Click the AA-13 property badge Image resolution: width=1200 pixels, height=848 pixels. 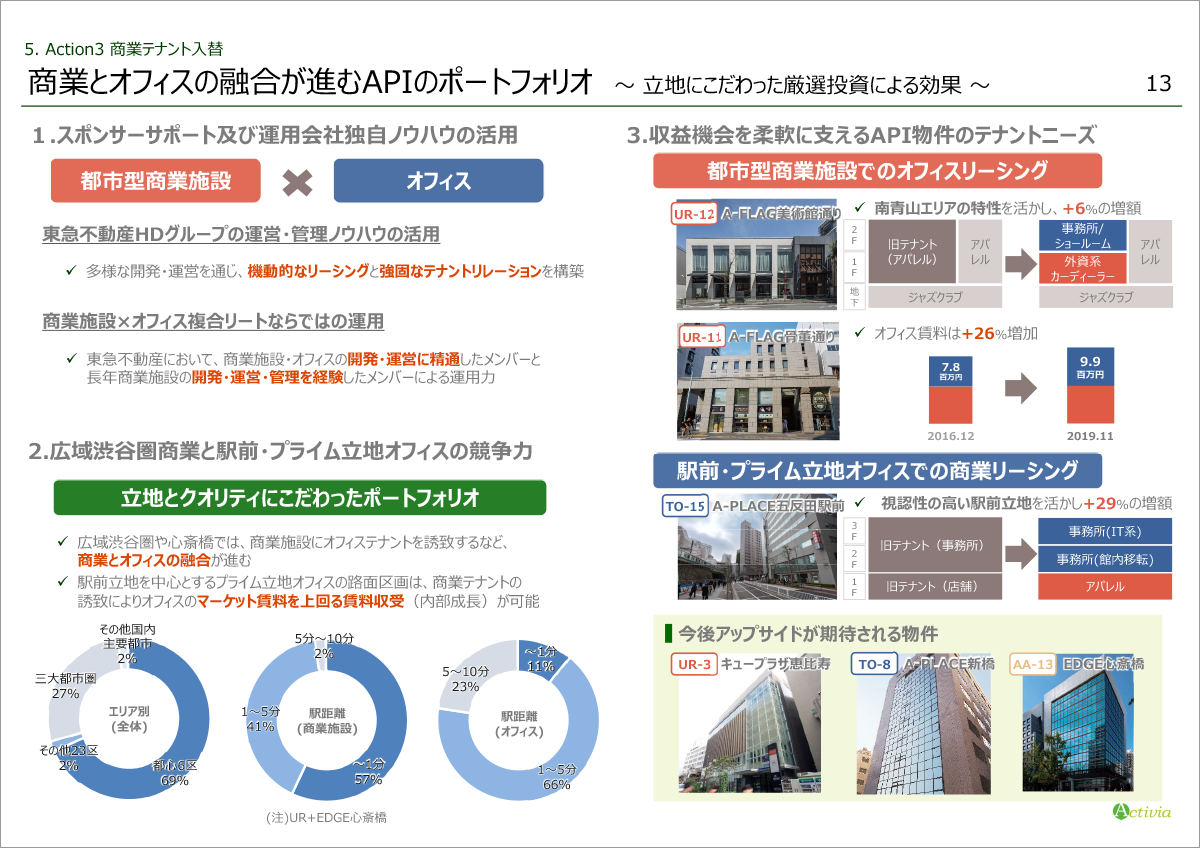pos(1032,664)
